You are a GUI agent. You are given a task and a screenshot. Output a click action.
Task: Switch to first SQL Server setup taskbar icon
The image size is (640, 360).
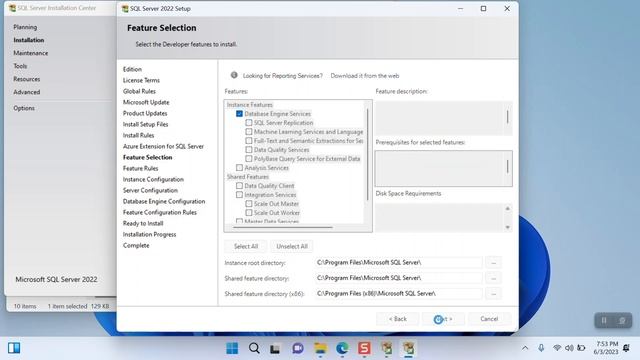pos(387,348)
